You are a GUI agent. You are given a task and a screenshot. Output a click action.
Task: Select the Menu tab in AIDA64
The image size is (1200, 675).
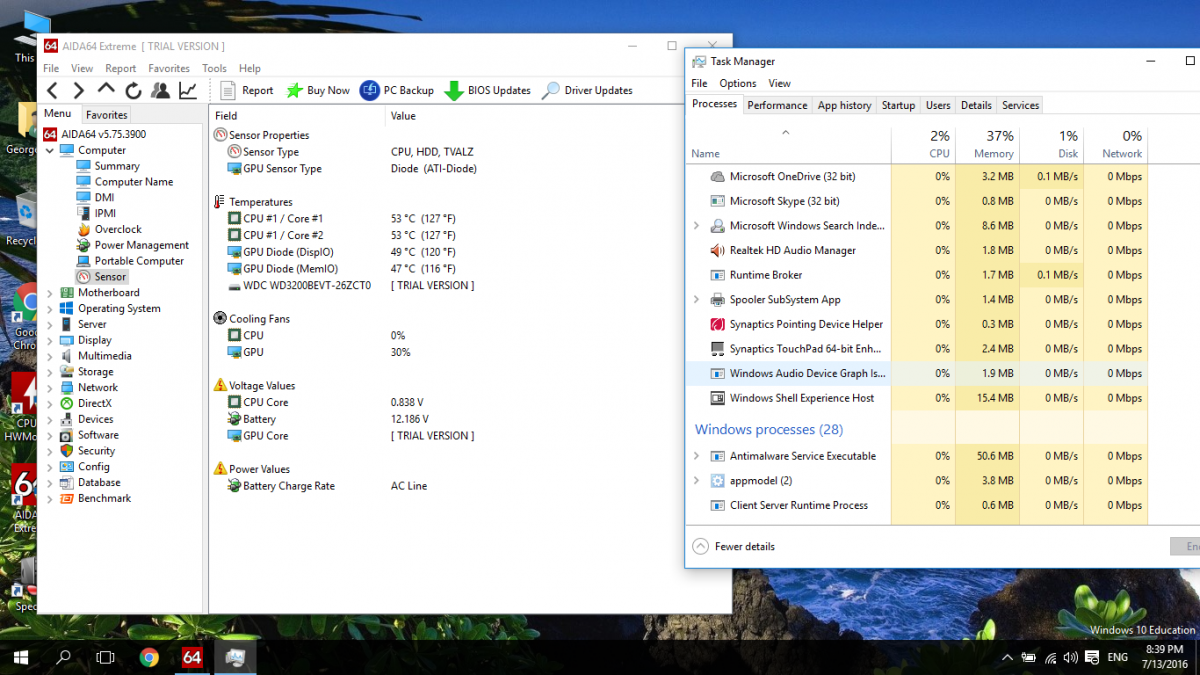pos(58,114)
